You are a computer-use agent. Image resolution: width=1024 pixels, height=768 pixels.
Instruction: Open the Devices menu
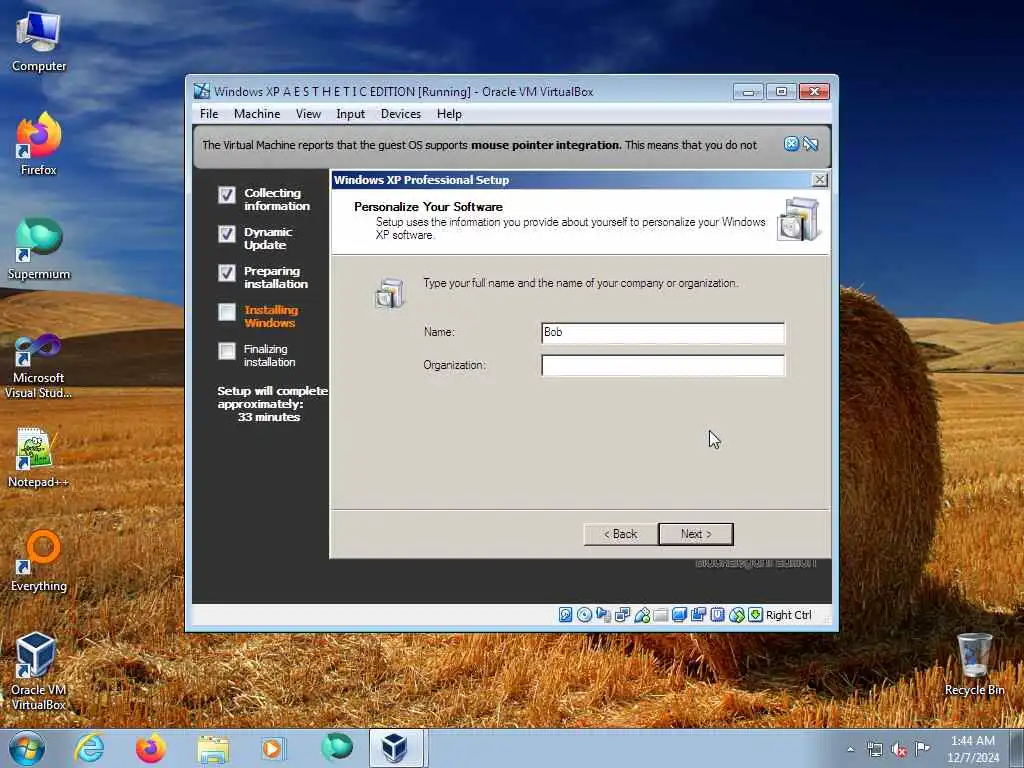click(401, 114)
